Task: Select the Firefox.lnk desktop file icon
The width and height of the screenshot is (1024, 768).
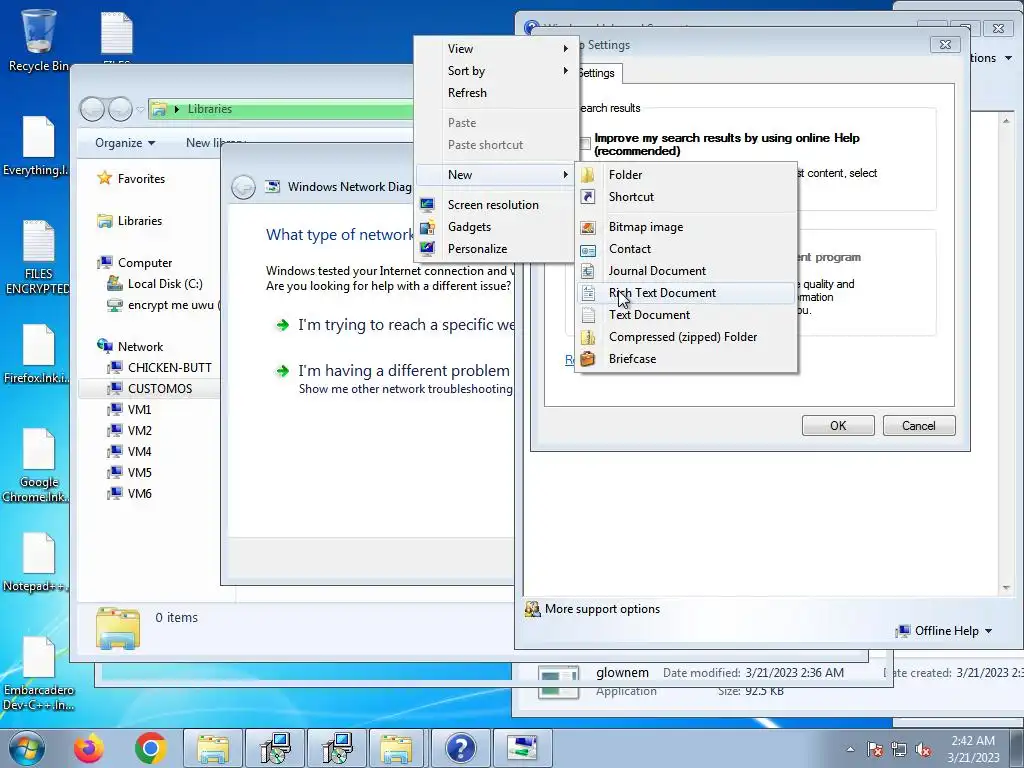Action: (x=37, y=354)
